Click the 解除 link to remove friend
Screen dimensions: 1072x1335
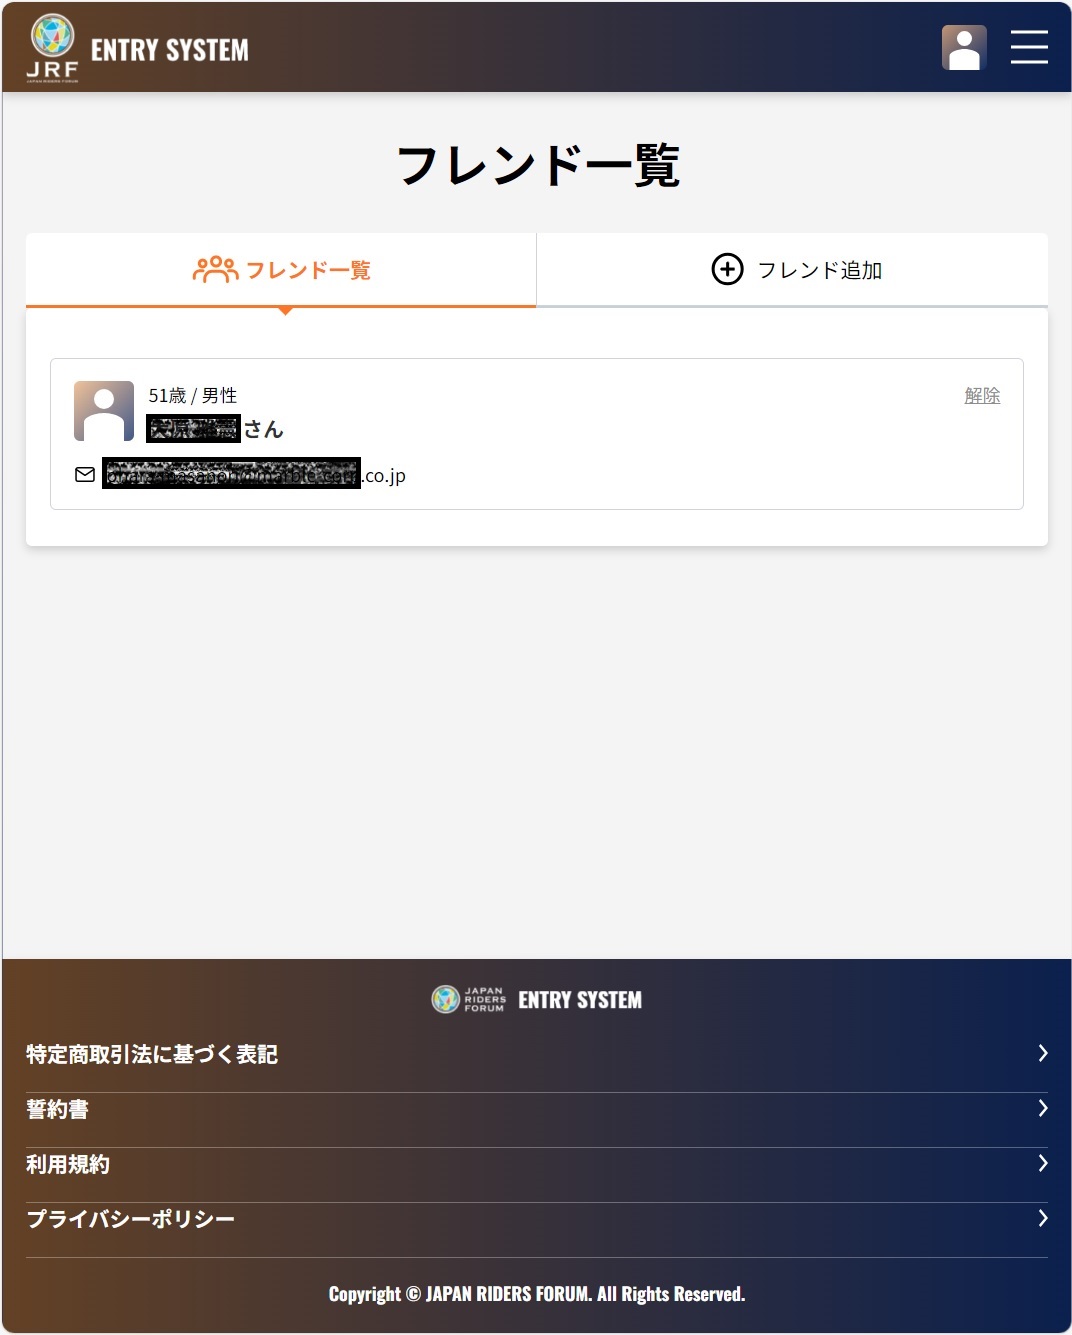(982, 395)
